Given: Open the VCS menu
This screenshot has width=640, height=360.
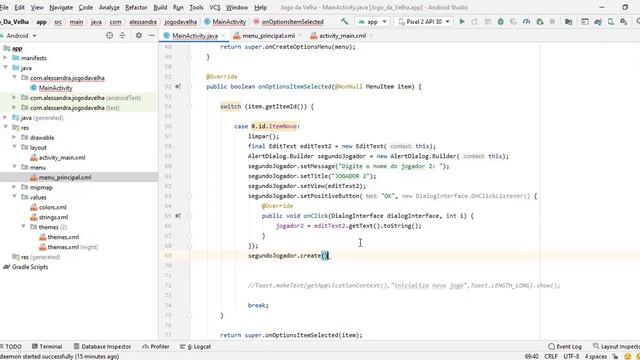Looking at the screenshot, I should tap(215, 7).
